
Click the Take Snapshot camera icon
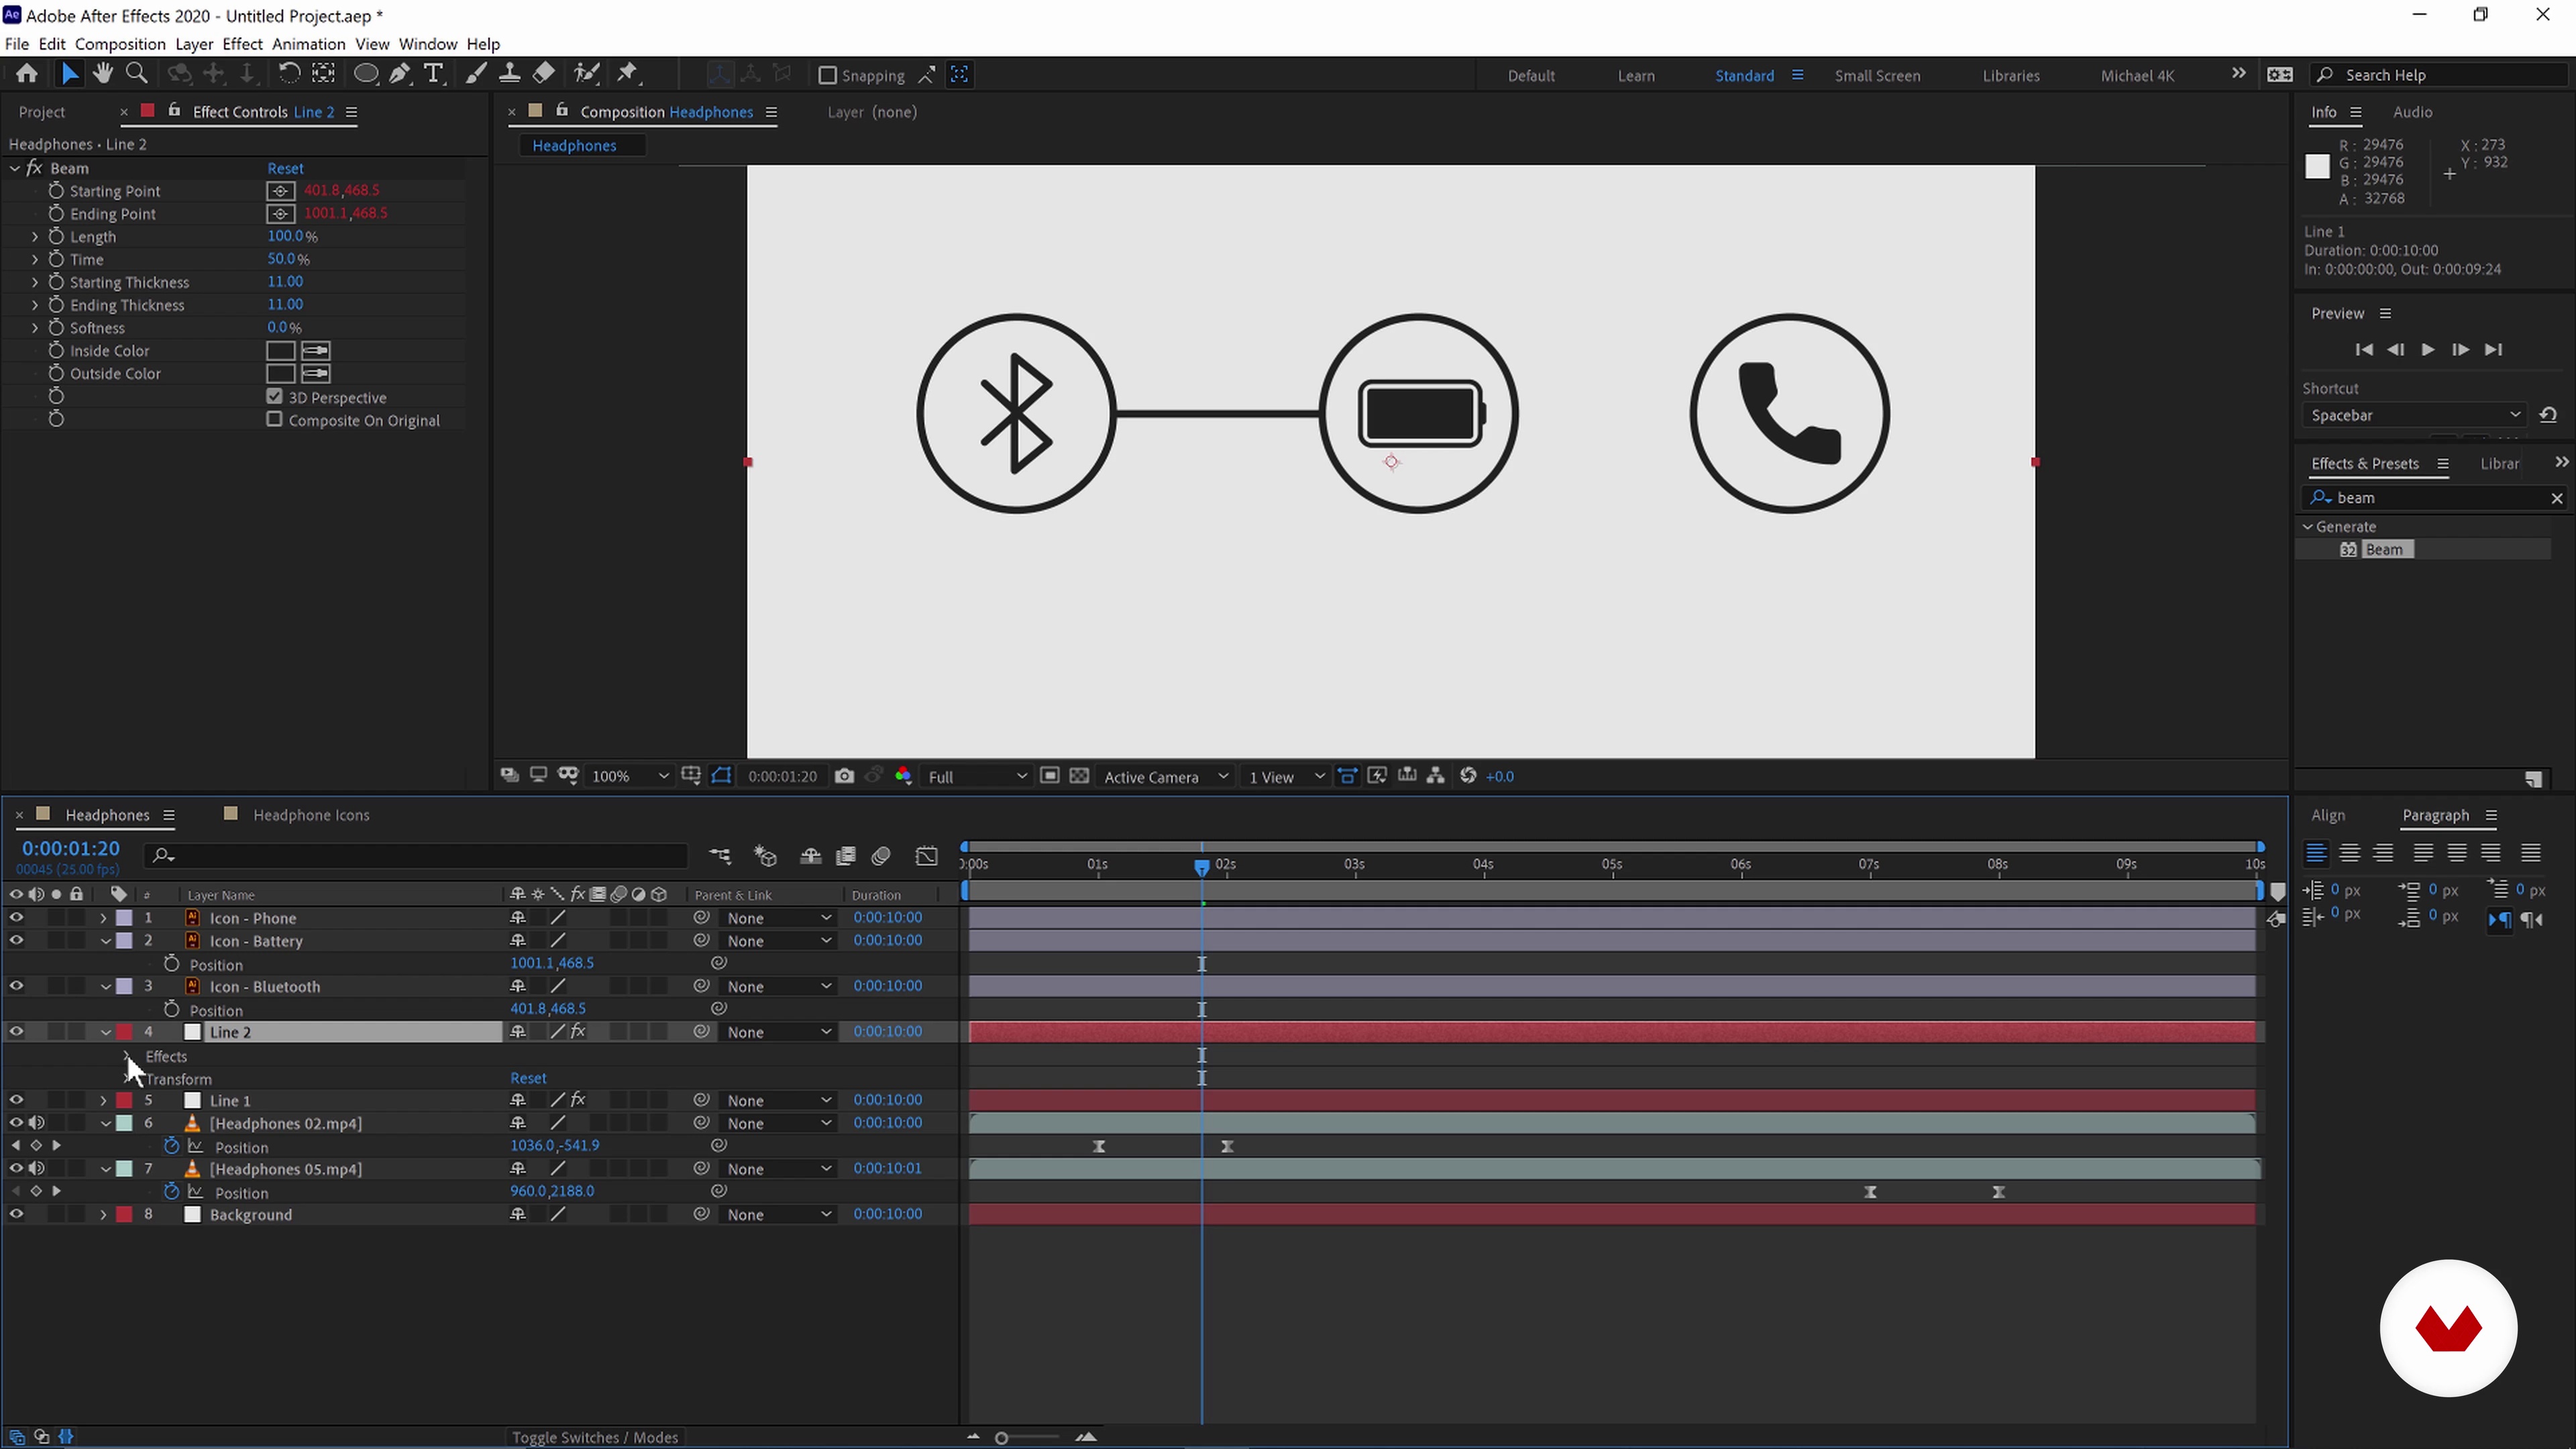click(x=844, y=777)
